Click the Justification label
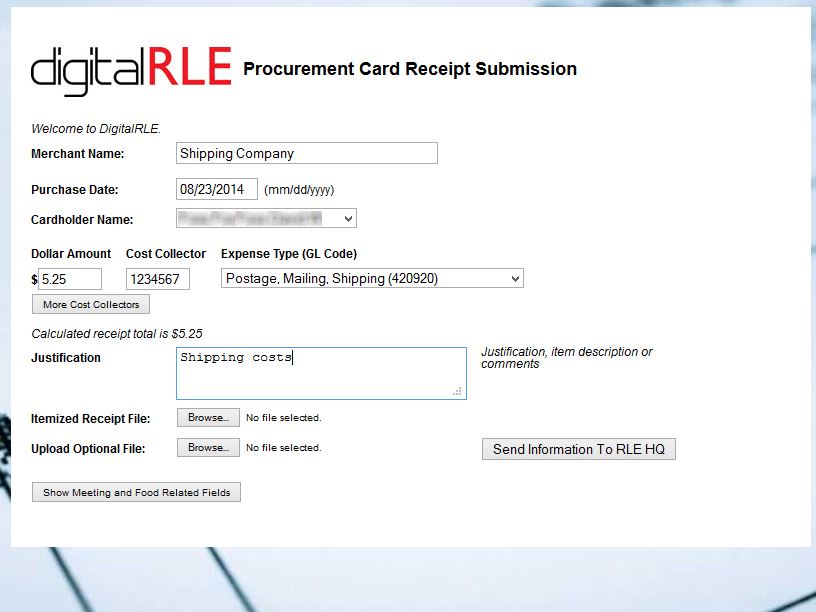 (66, 358)
